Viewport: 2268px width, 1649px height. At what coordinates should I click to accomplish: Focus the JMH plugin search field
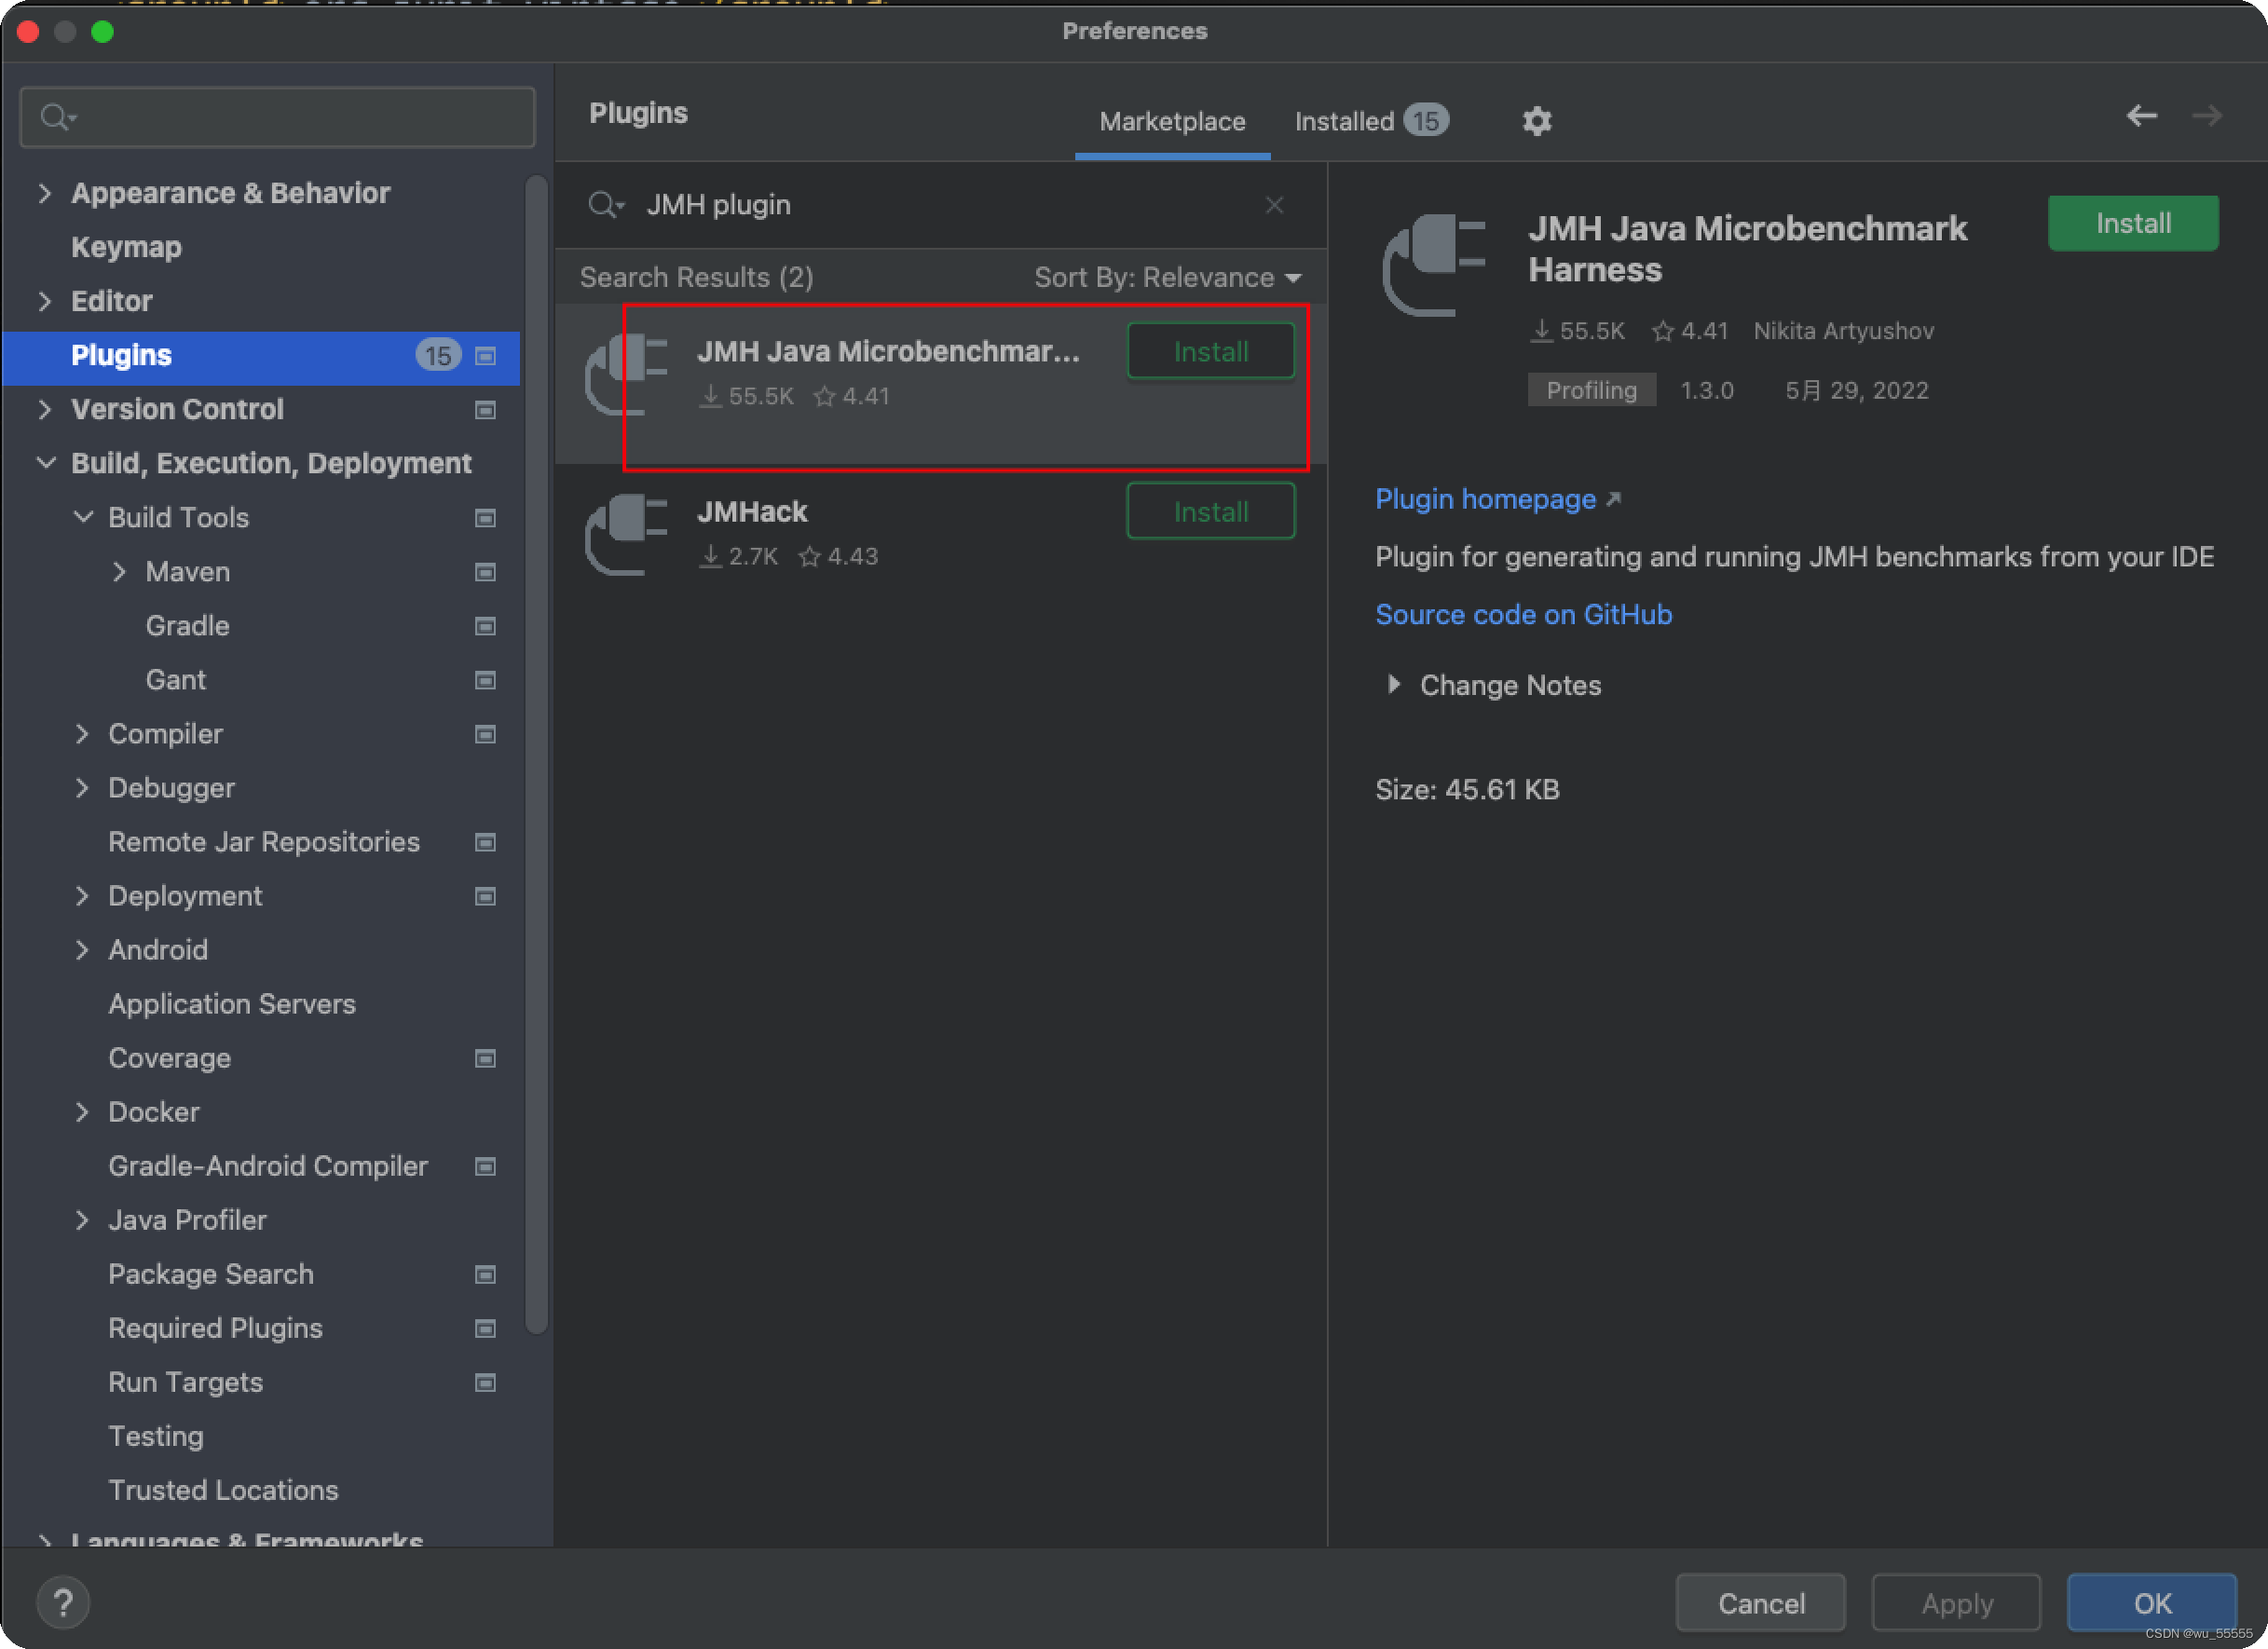coord(940,205)
